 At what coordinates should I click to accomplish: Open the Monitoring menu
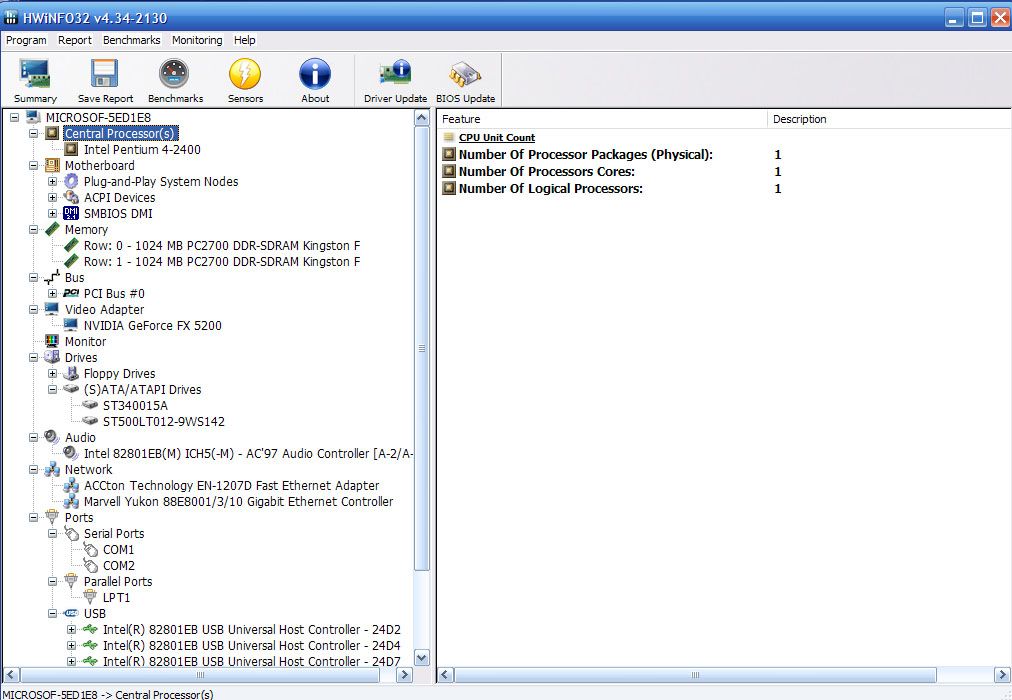[x=197, y=40]
